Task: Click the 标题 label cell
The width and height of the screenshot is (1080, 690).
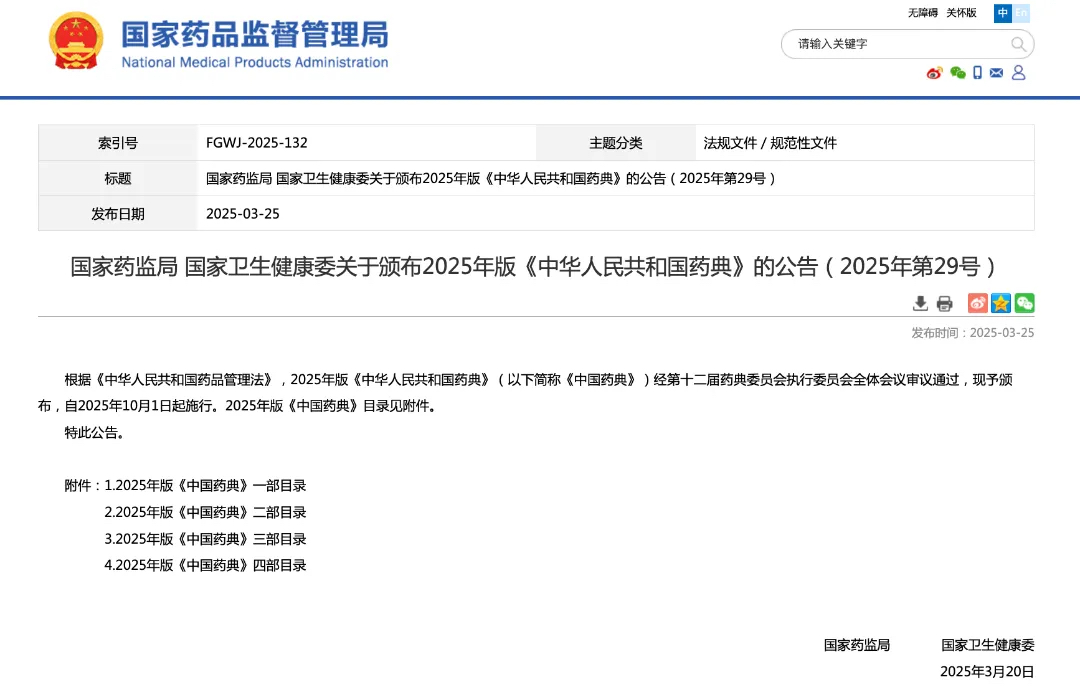Action: click(x=118, y=179)
